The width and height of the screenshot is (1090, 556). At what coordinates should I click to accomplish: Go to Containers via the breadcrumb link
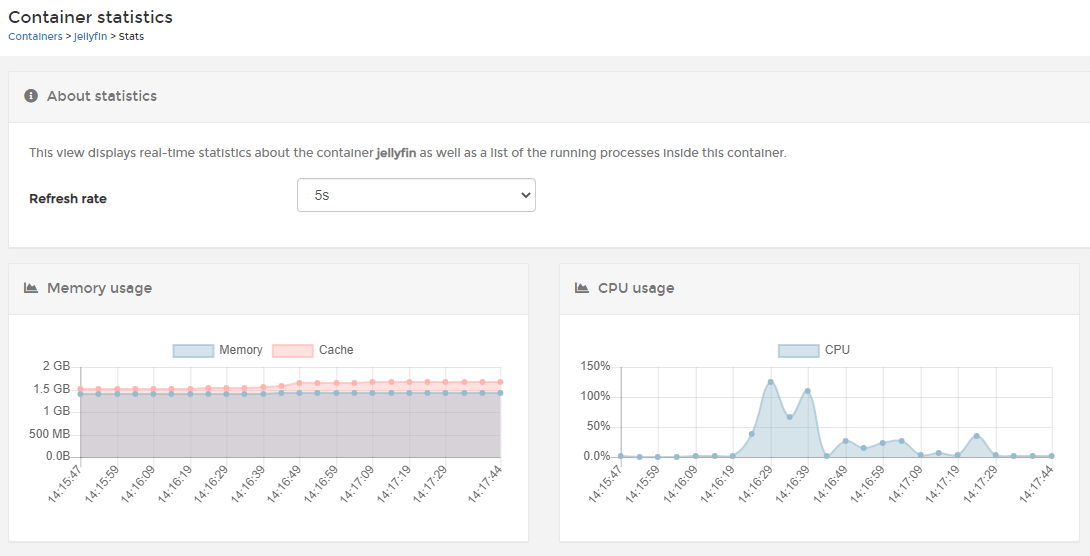(34, 36)
